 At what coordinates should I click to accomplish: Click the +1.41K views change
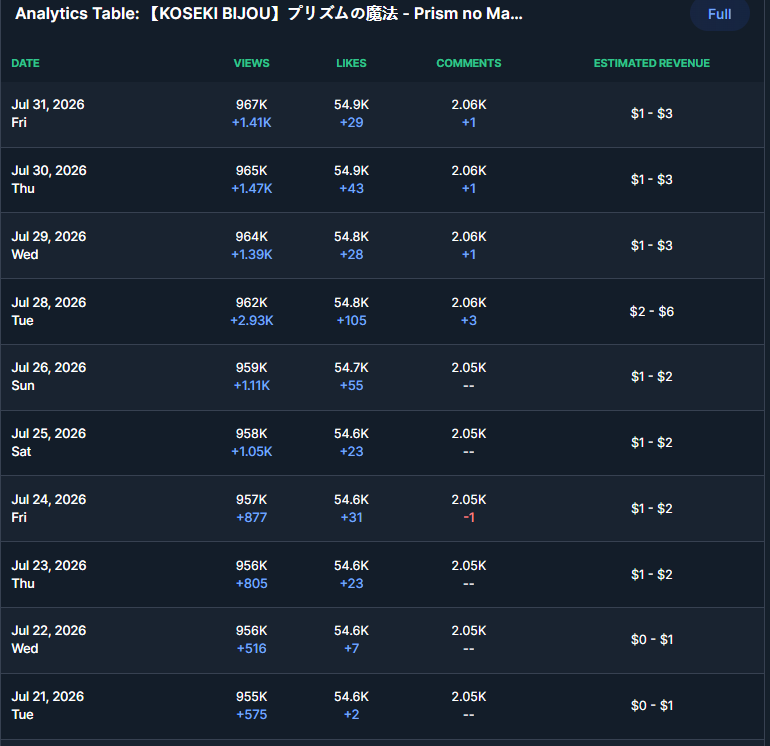pos(251,123)
